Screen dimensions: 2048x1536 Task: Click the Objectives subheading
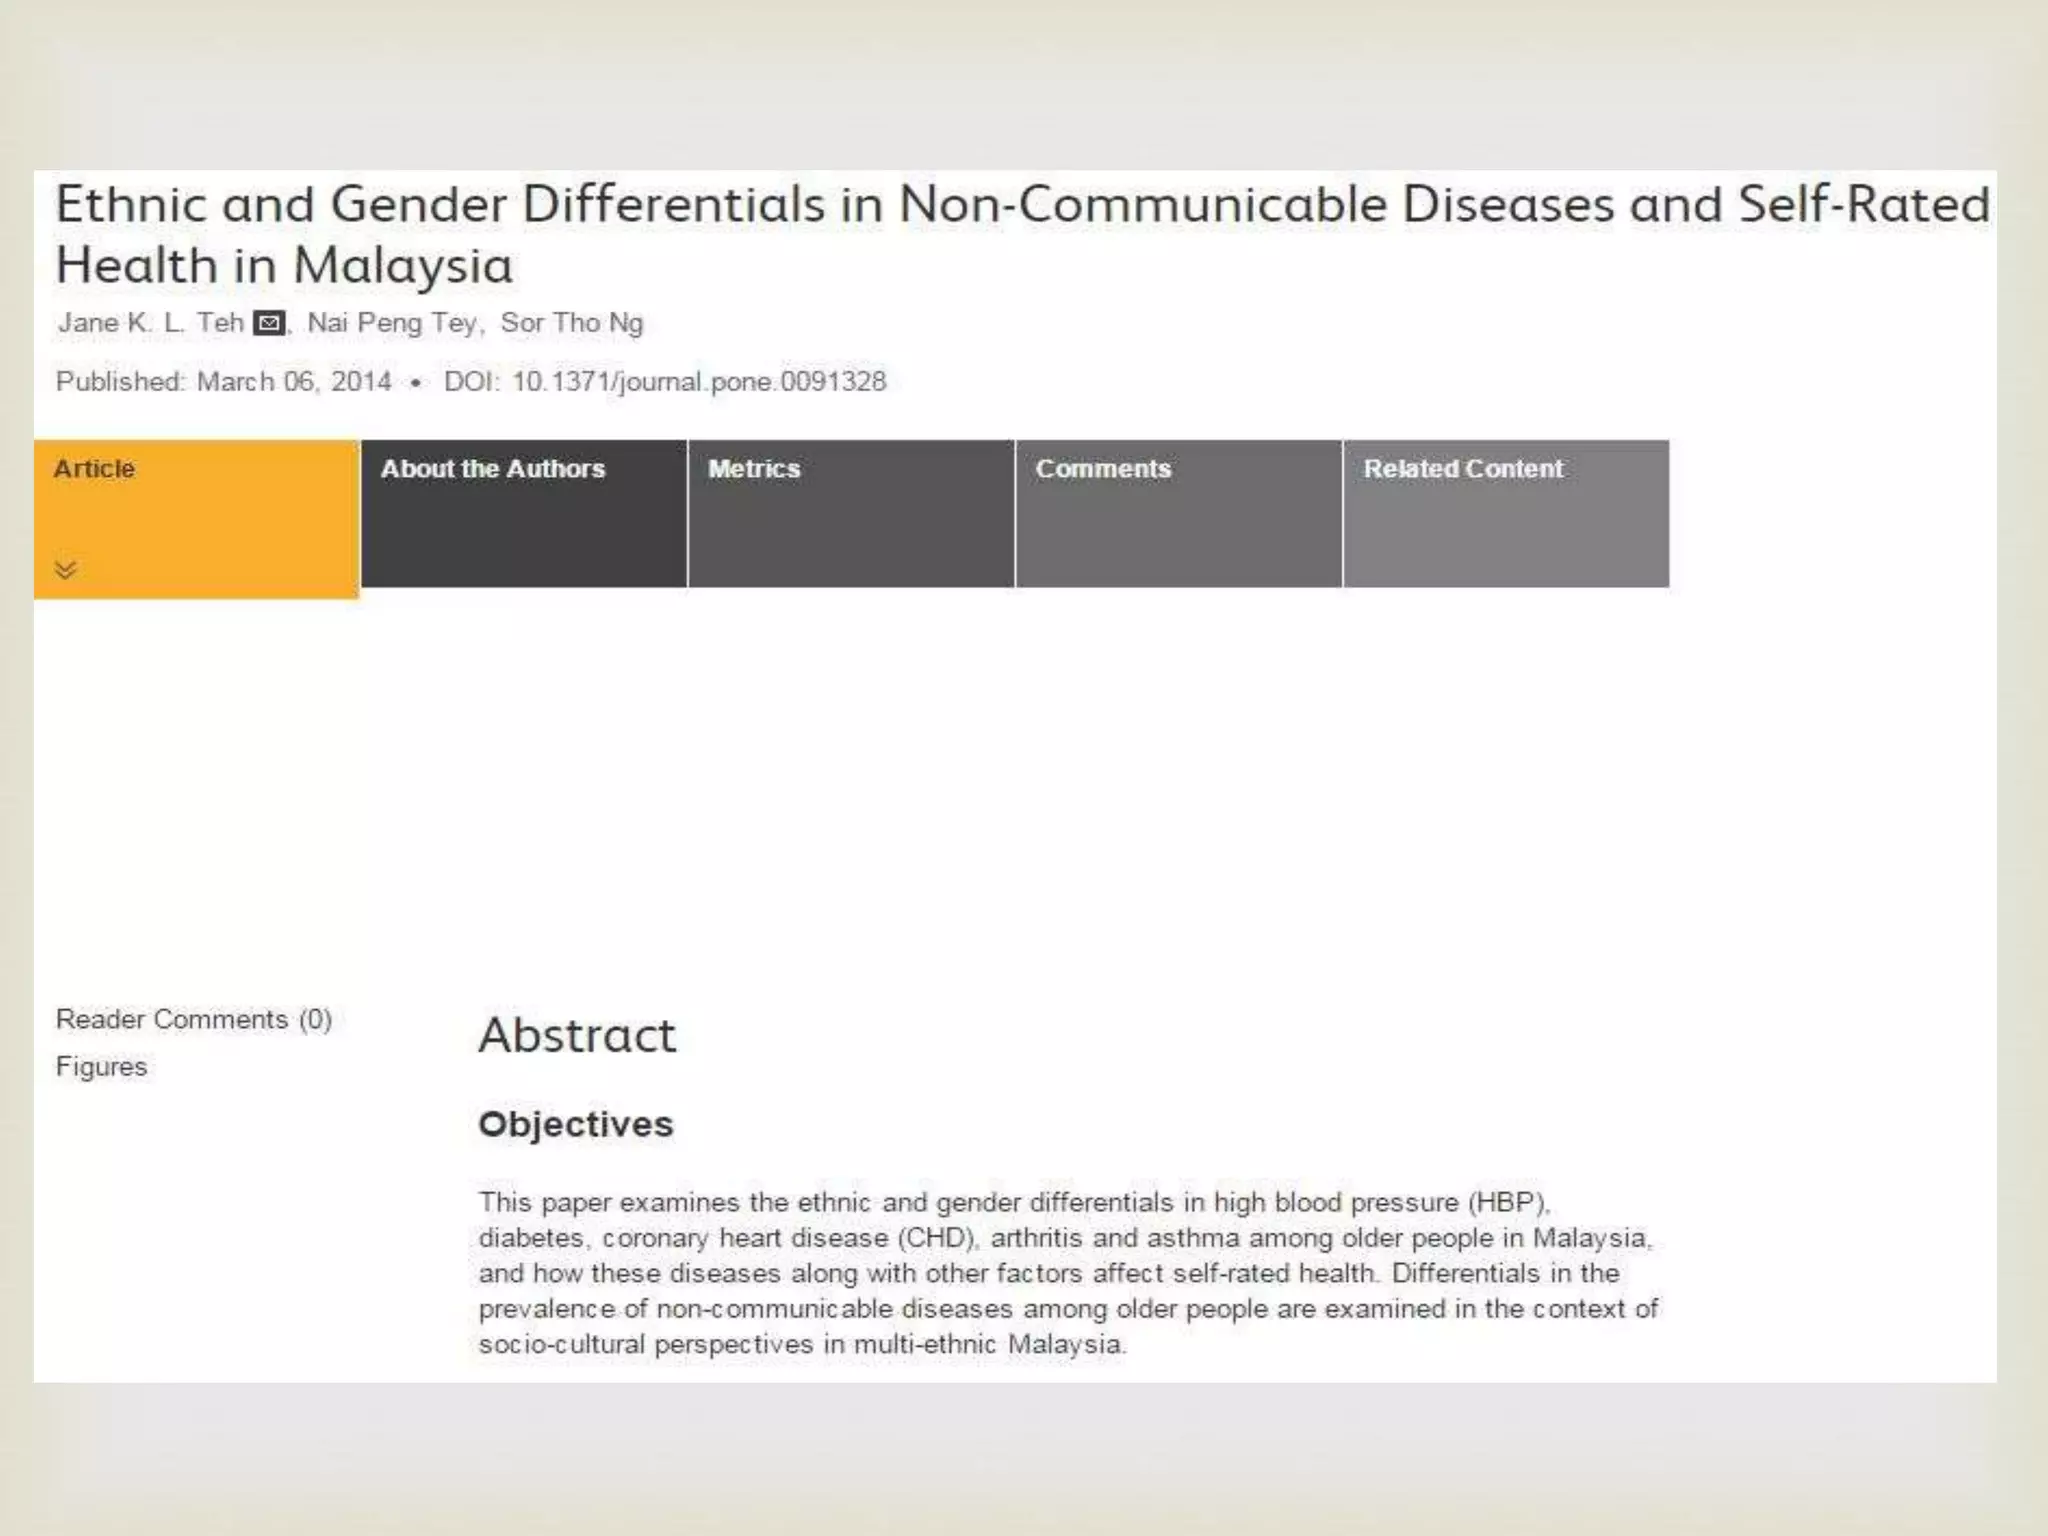coord(575,1124)
